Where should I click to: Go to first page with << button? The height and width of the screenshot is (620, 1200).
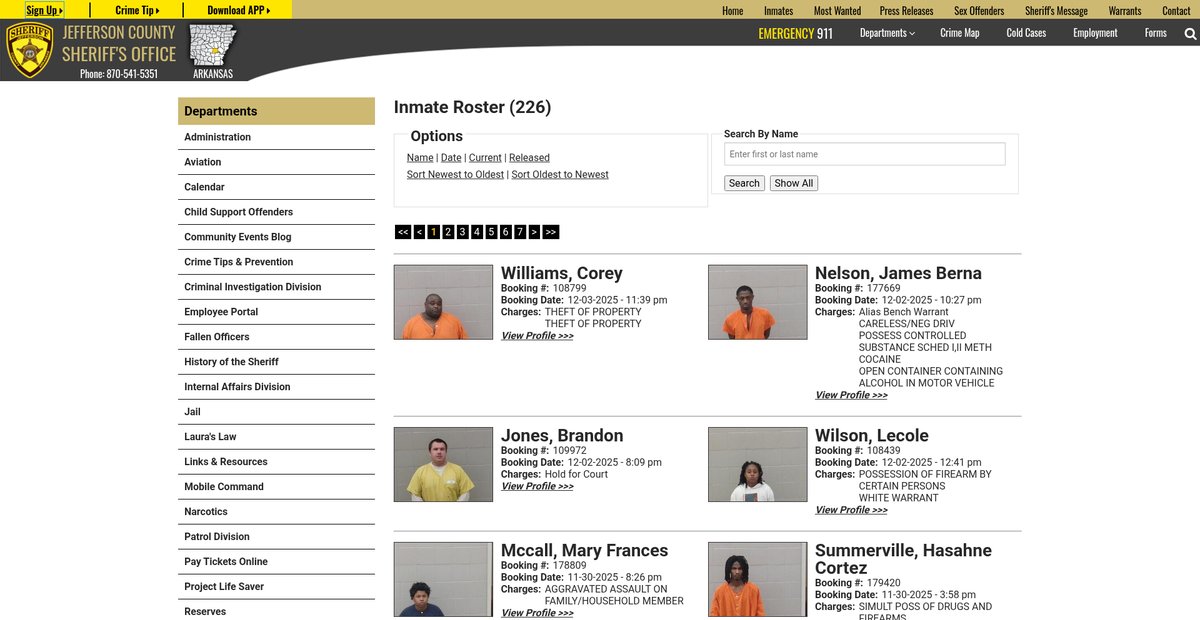tap(403, 232)
